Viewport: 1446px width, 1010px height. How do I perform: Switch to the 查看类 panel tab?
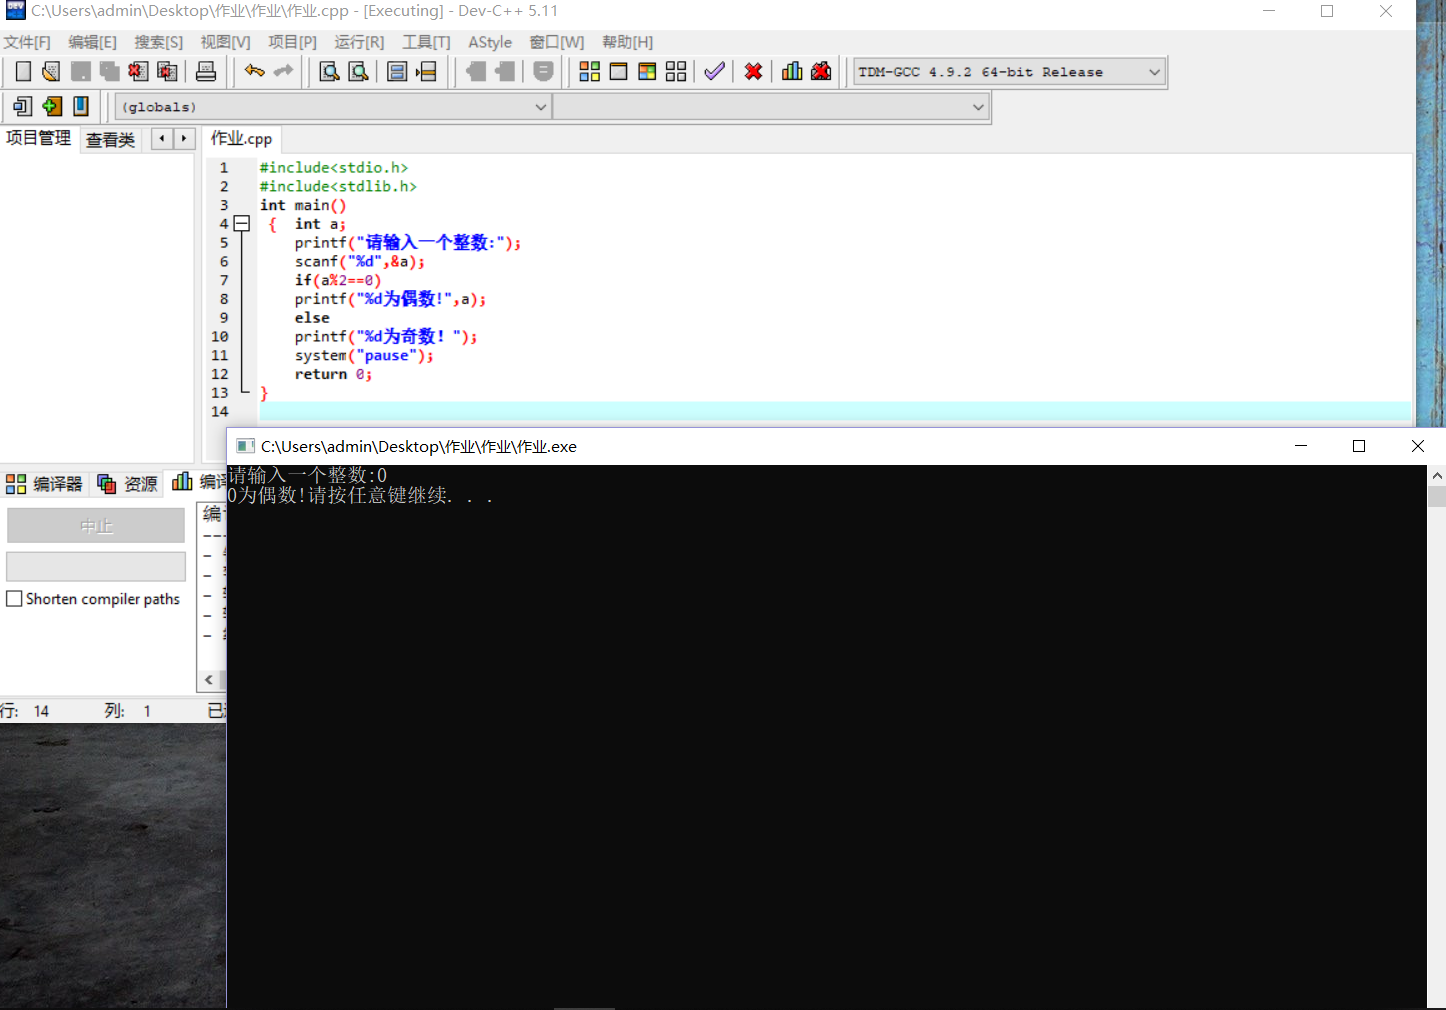[110, 140]
